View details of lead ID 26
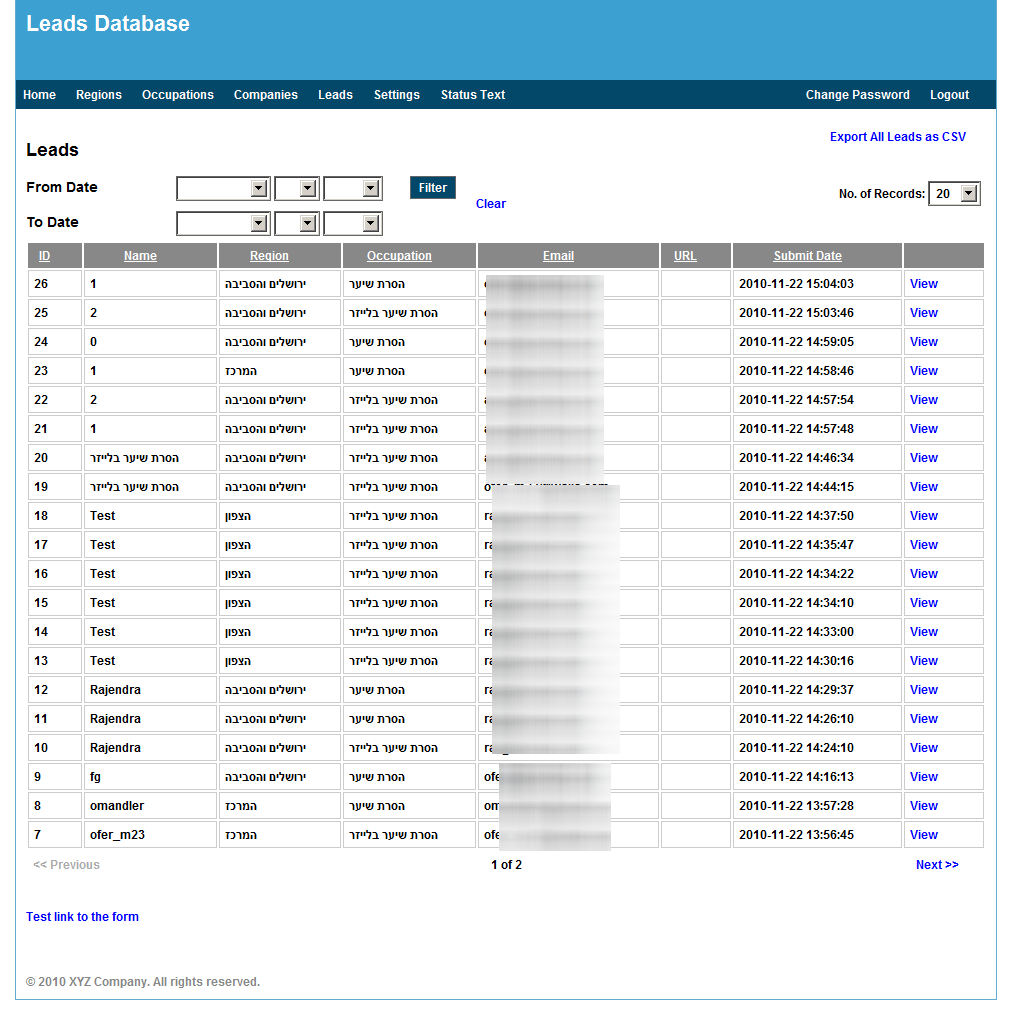The image size is (1012, 1030). point(923,283)
